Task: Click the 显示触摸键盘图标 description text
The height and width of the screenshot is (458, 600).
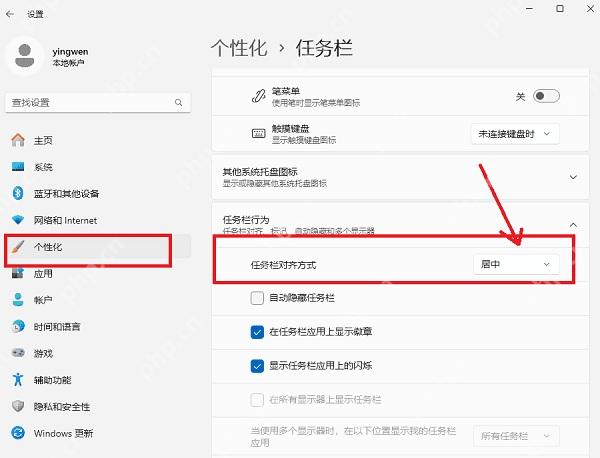Action: tap(304, 140)
